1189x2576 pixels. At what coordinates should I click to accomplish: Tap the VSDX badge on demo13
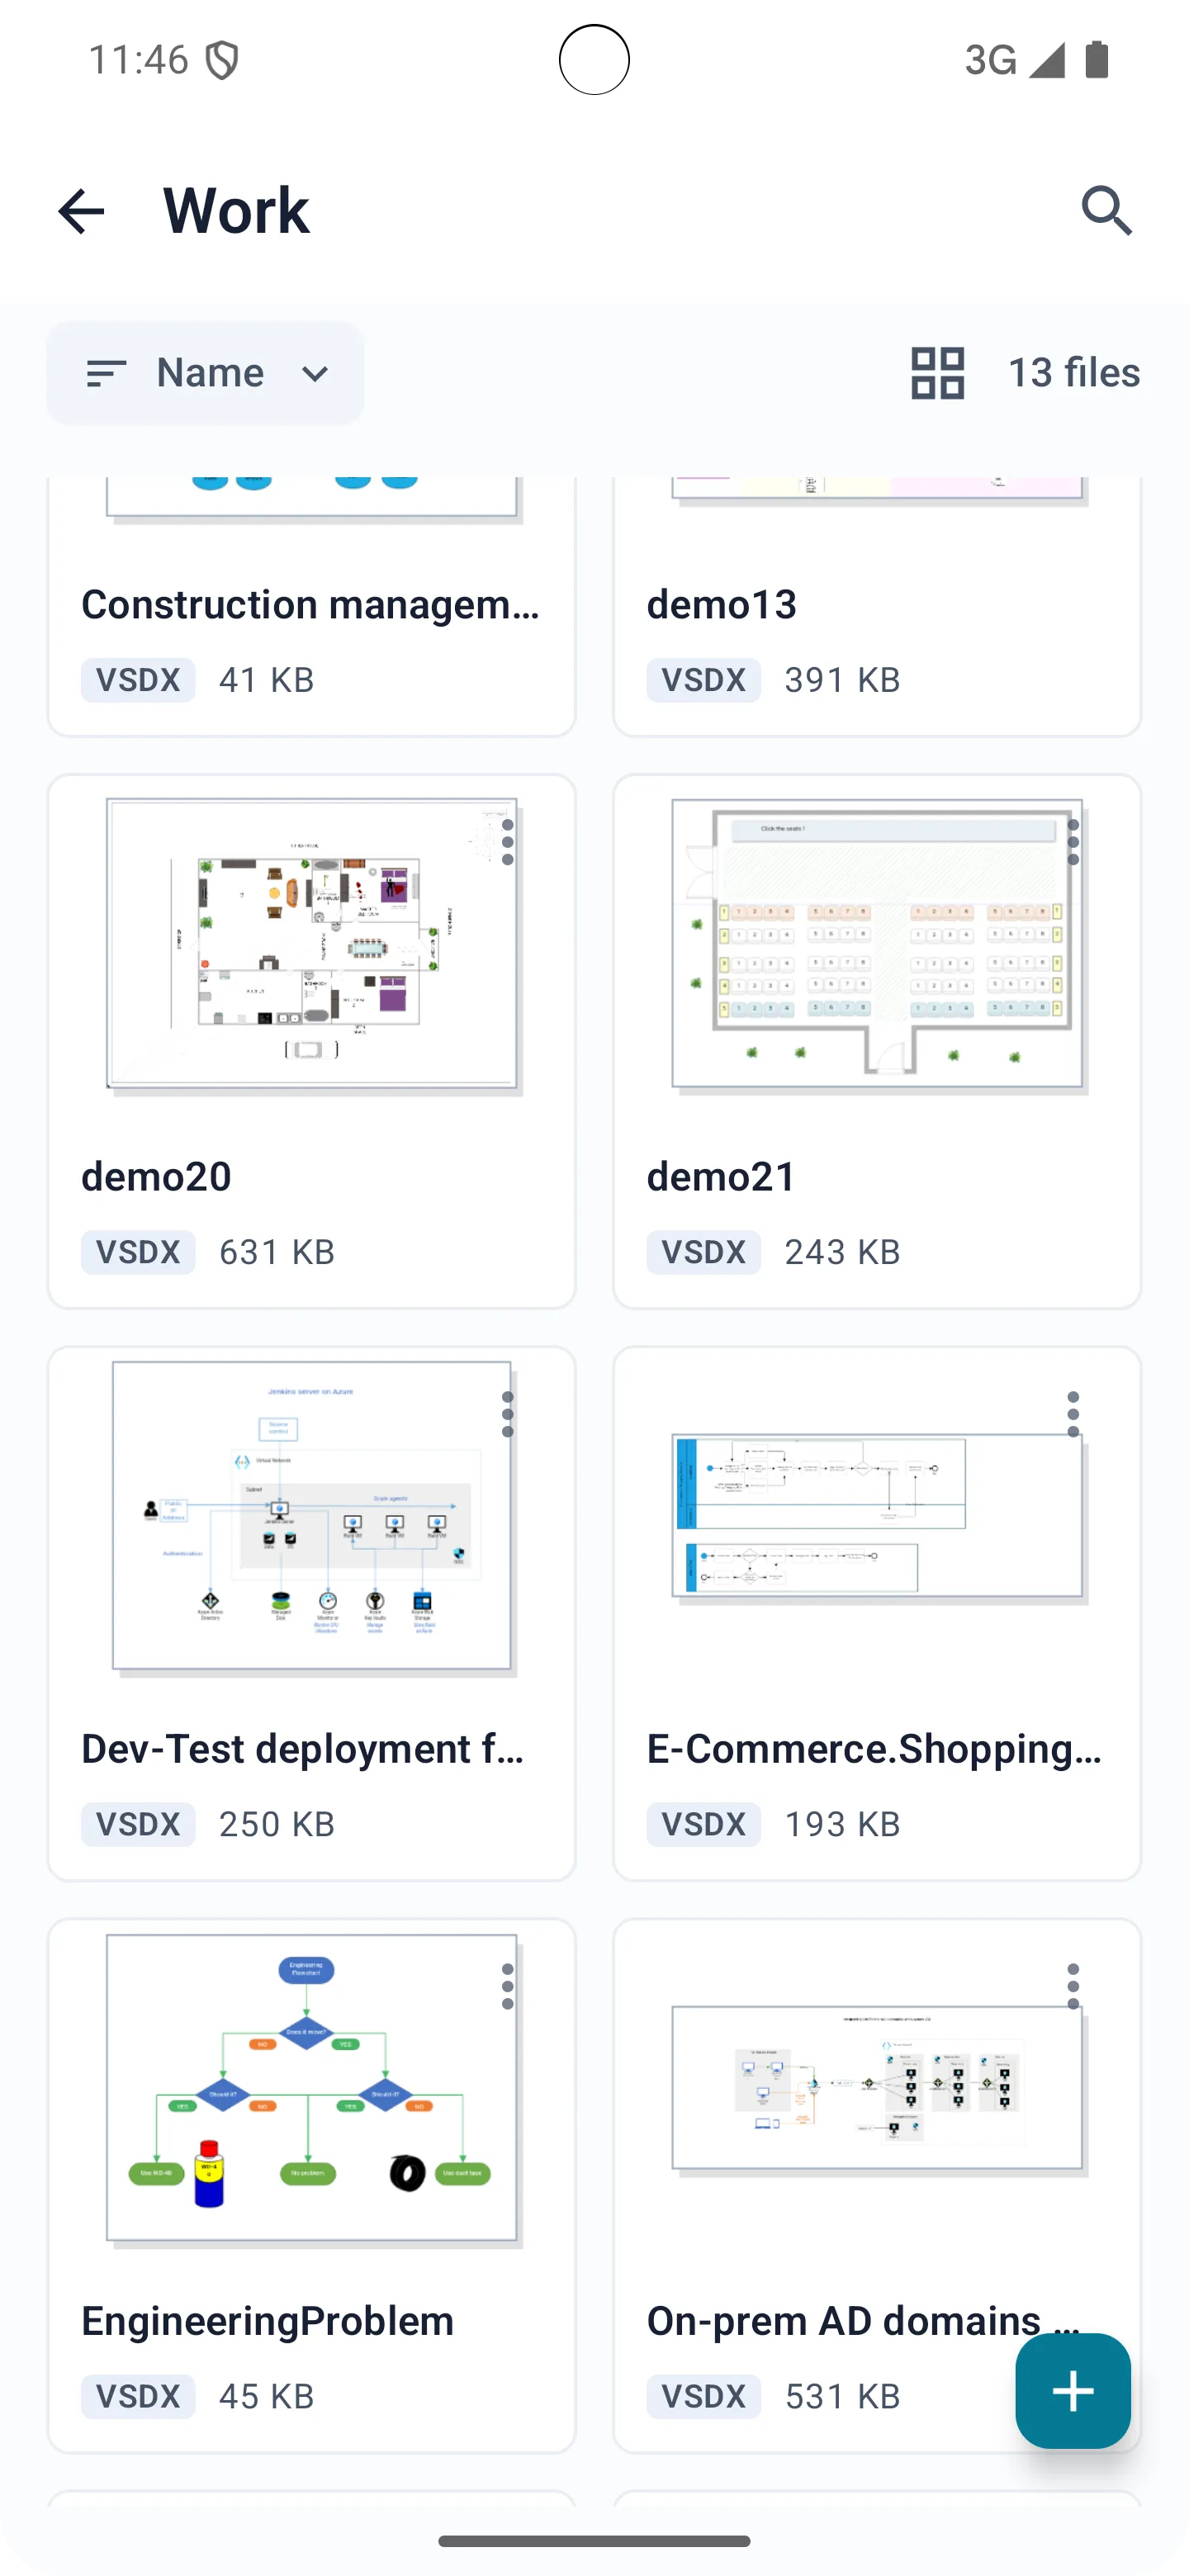tap(704, 680)
